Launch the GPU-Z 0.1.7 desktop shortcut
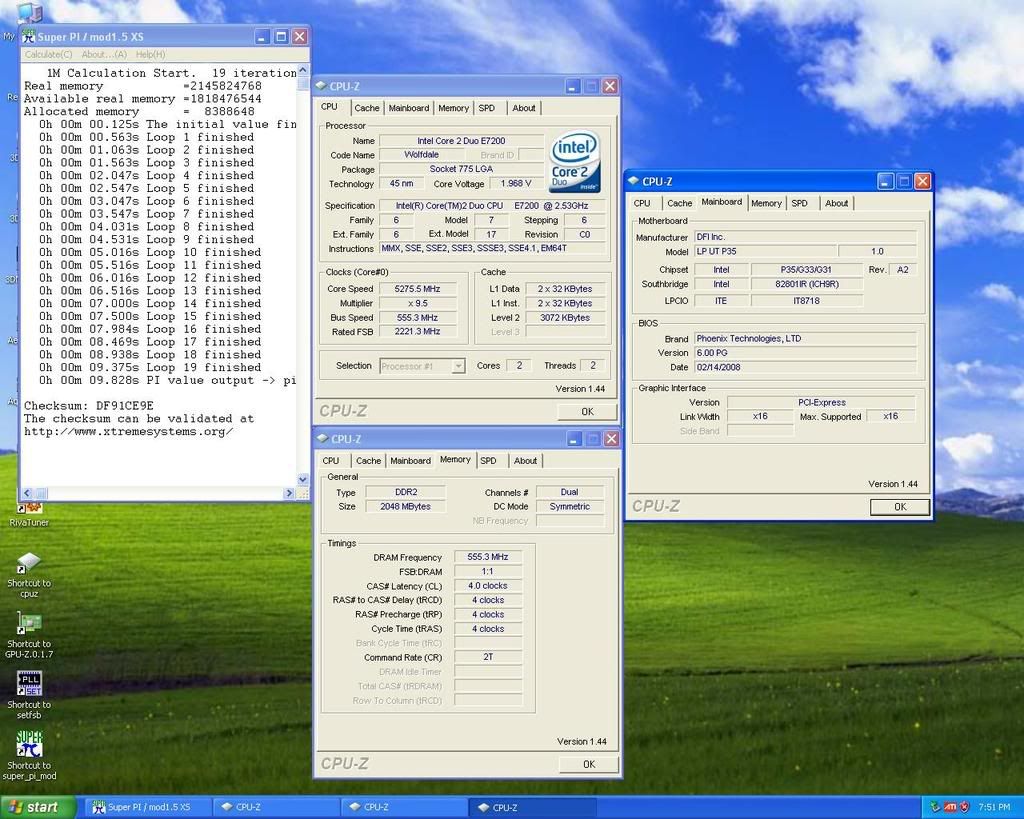Viewport: 1024px width, 819px height. [x=29, y=635]
